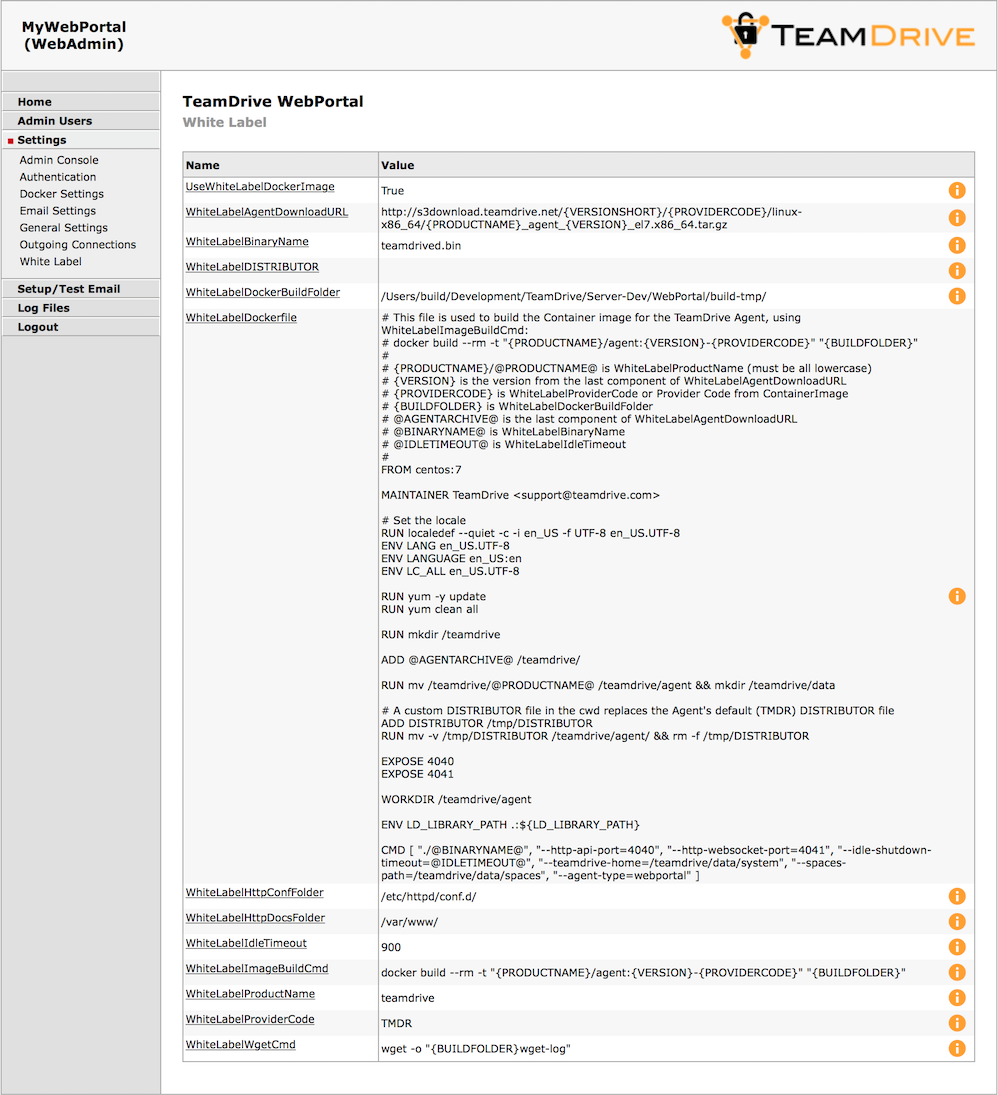Click the 'True' value cell
Screen dimensions: 998x1095
(x=392, y=191)
